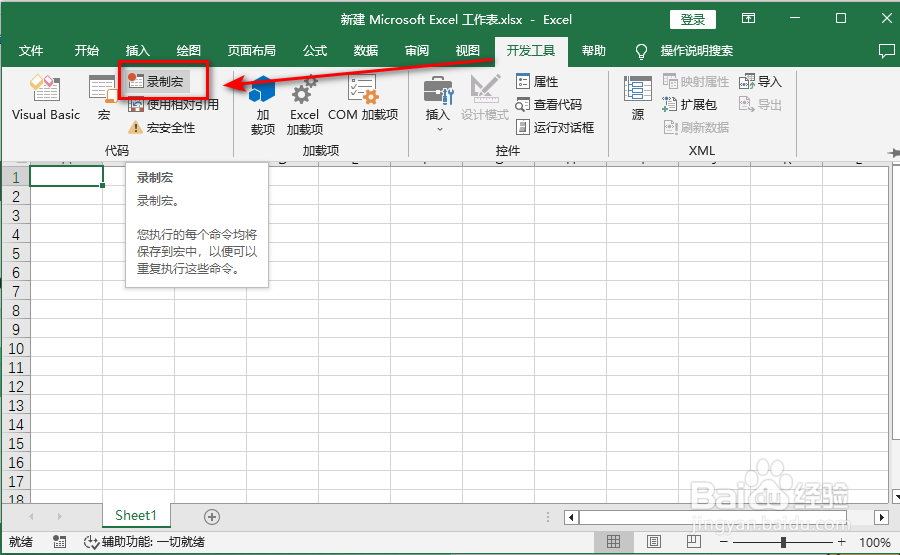
Task: Switch to Normal view
Action: (613, 542)
